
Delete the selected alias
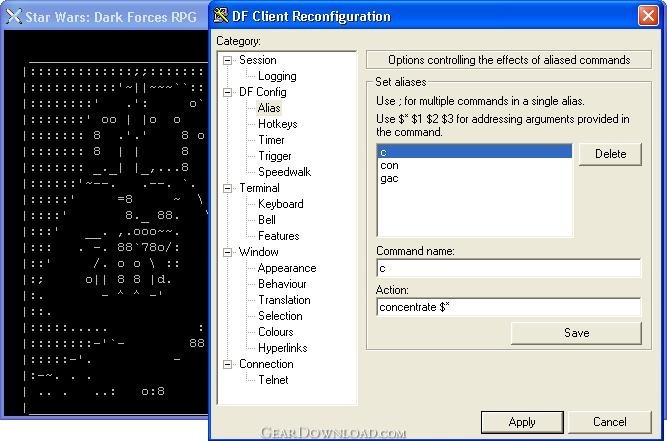610,154
